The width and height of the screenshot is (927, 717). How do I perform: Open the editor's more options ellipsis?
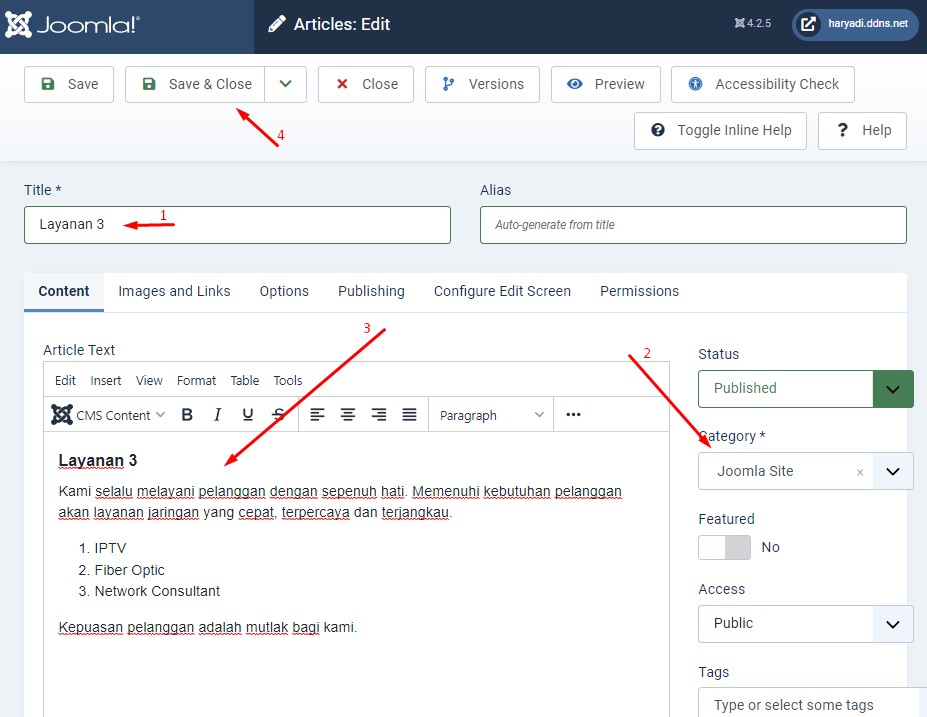pyautogui.click(x=573, y=415)
